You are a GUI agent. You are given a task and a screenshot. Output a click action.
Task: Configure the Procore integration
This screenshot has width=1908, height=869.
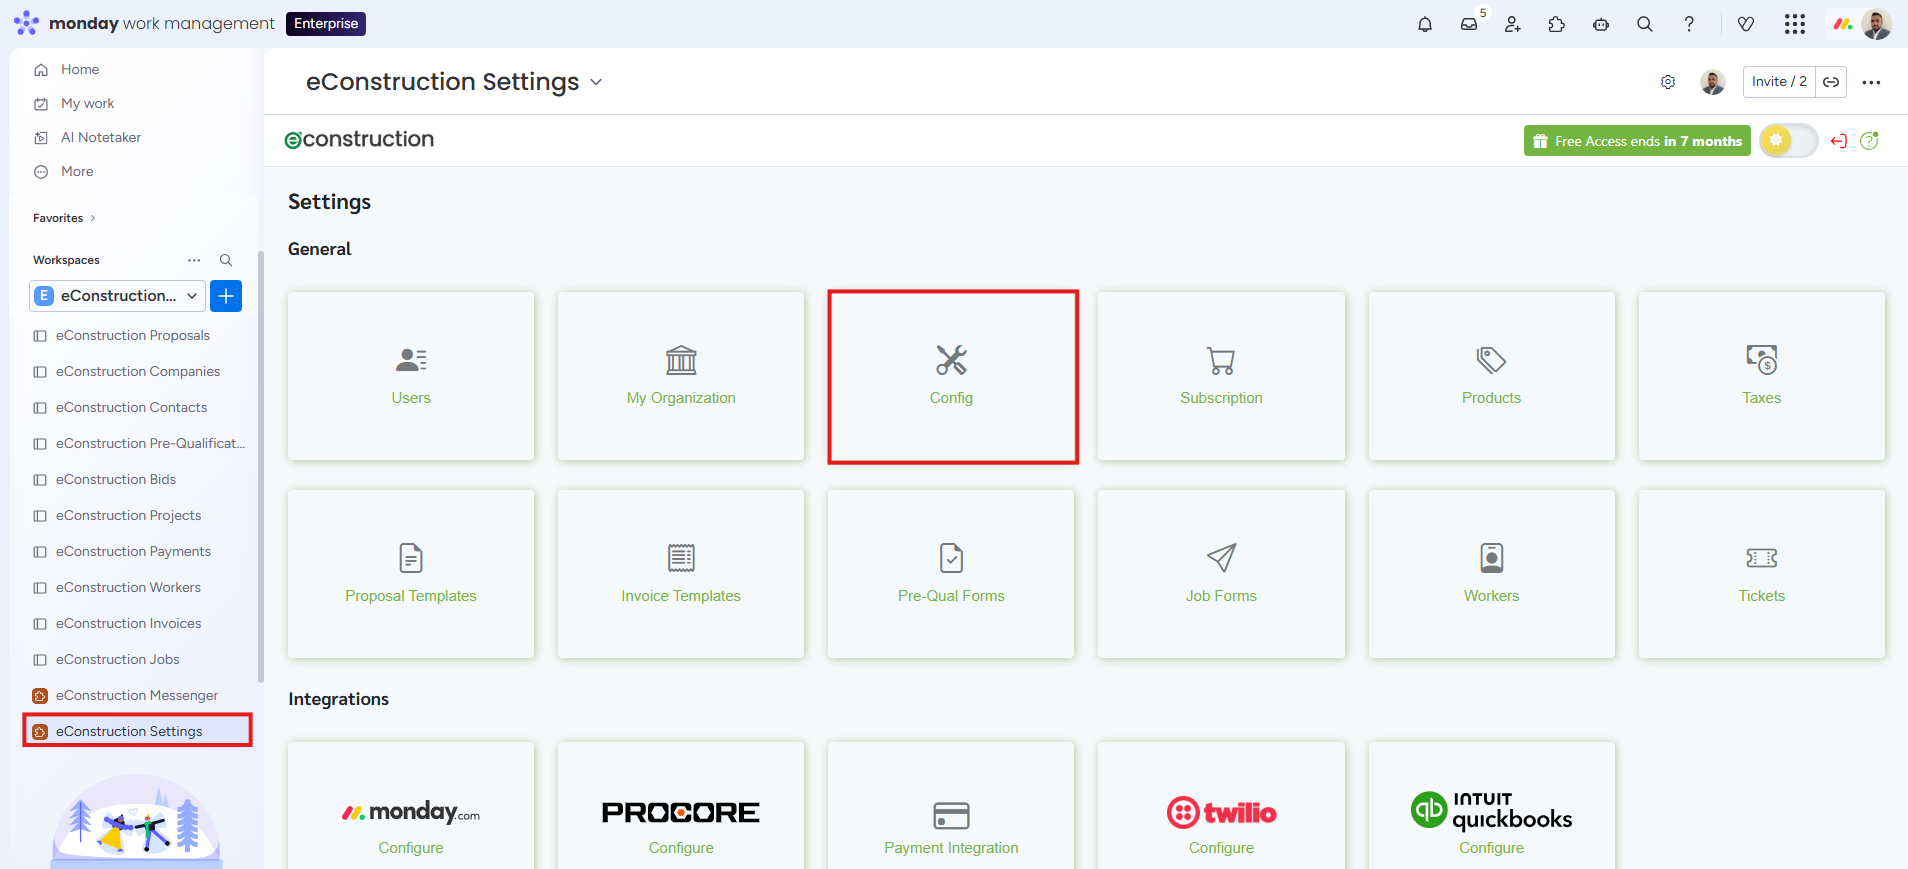click(x=681, y=847)
